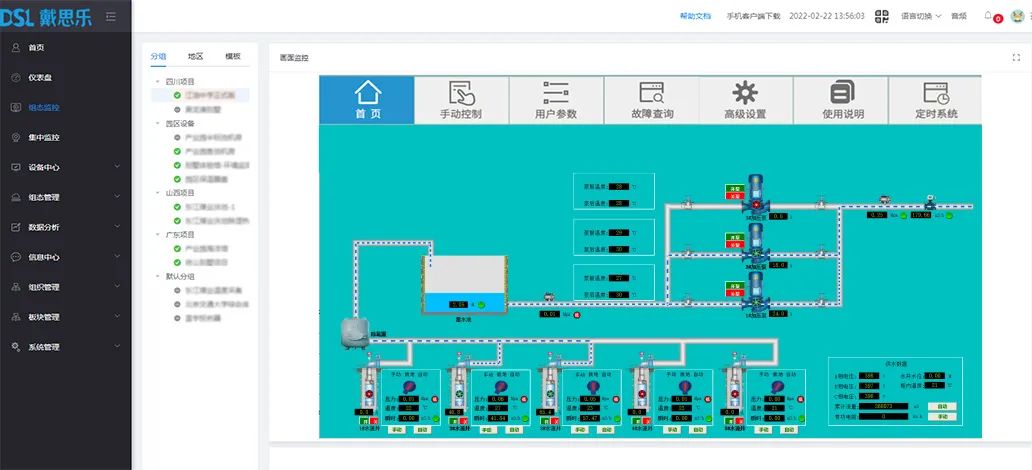Screen dimensions: 1032x470
Task: Open the notification bell icon
Action: pos(988,16)
